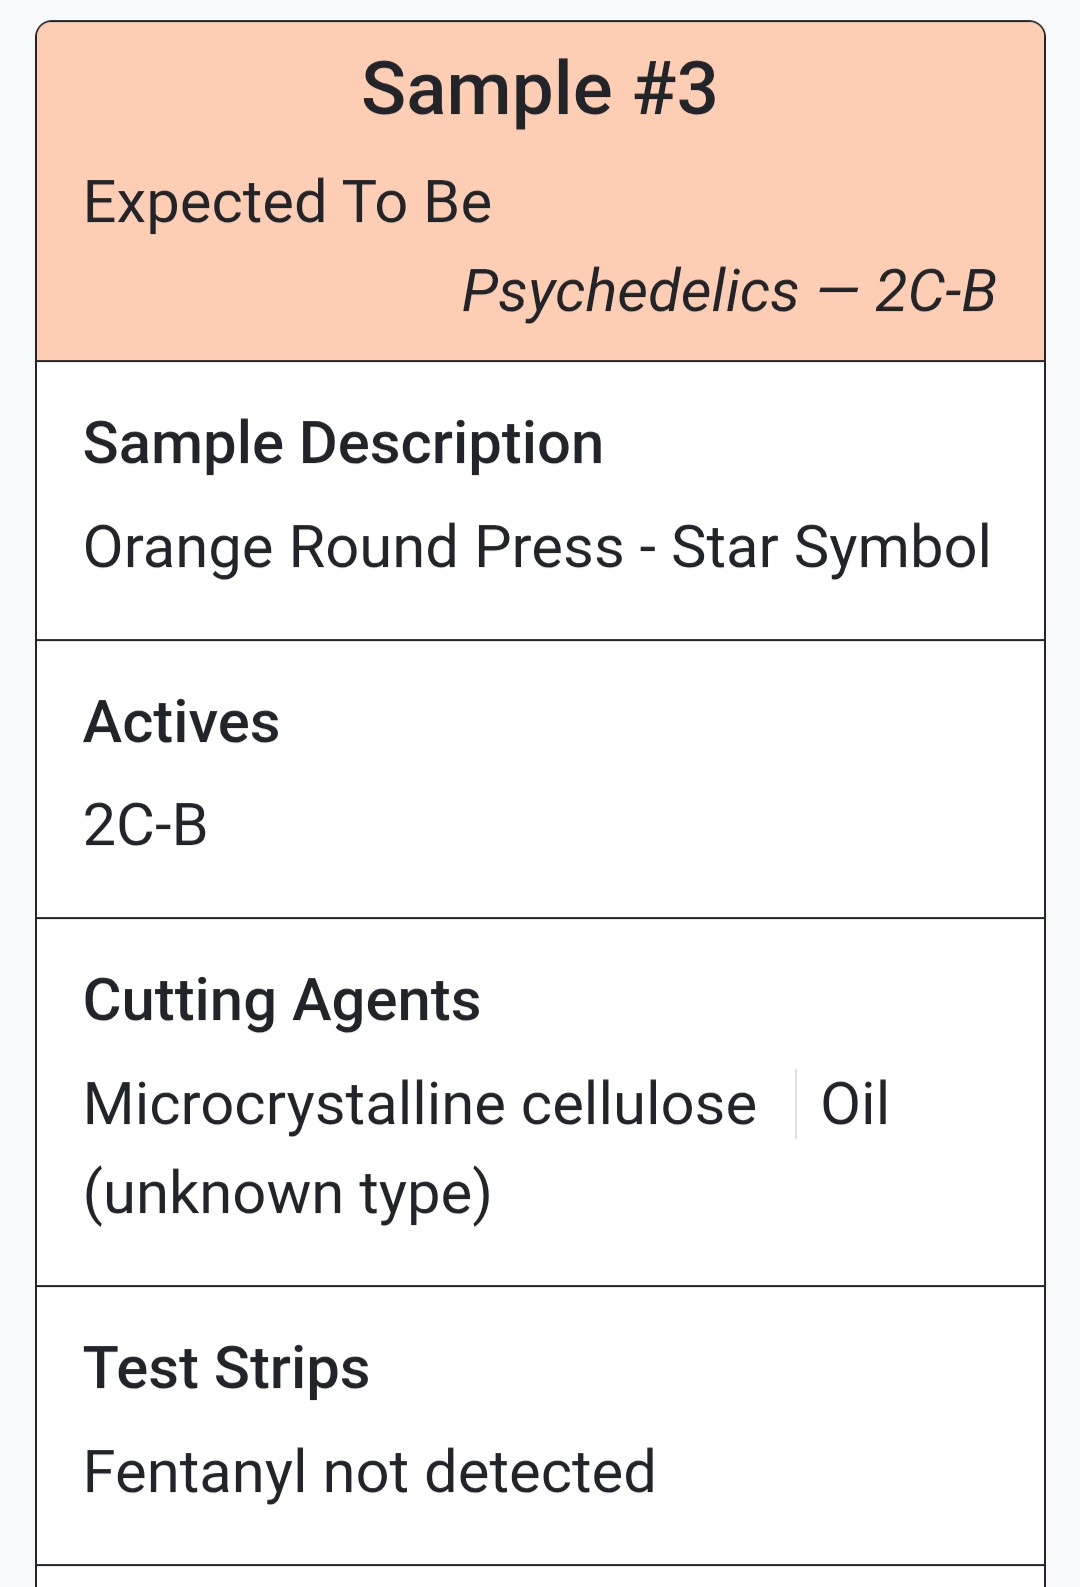Screen dimensions: 1080x1587
Task: Select the Oil (unknown type) cutting agent
Action: (486, 1149)
